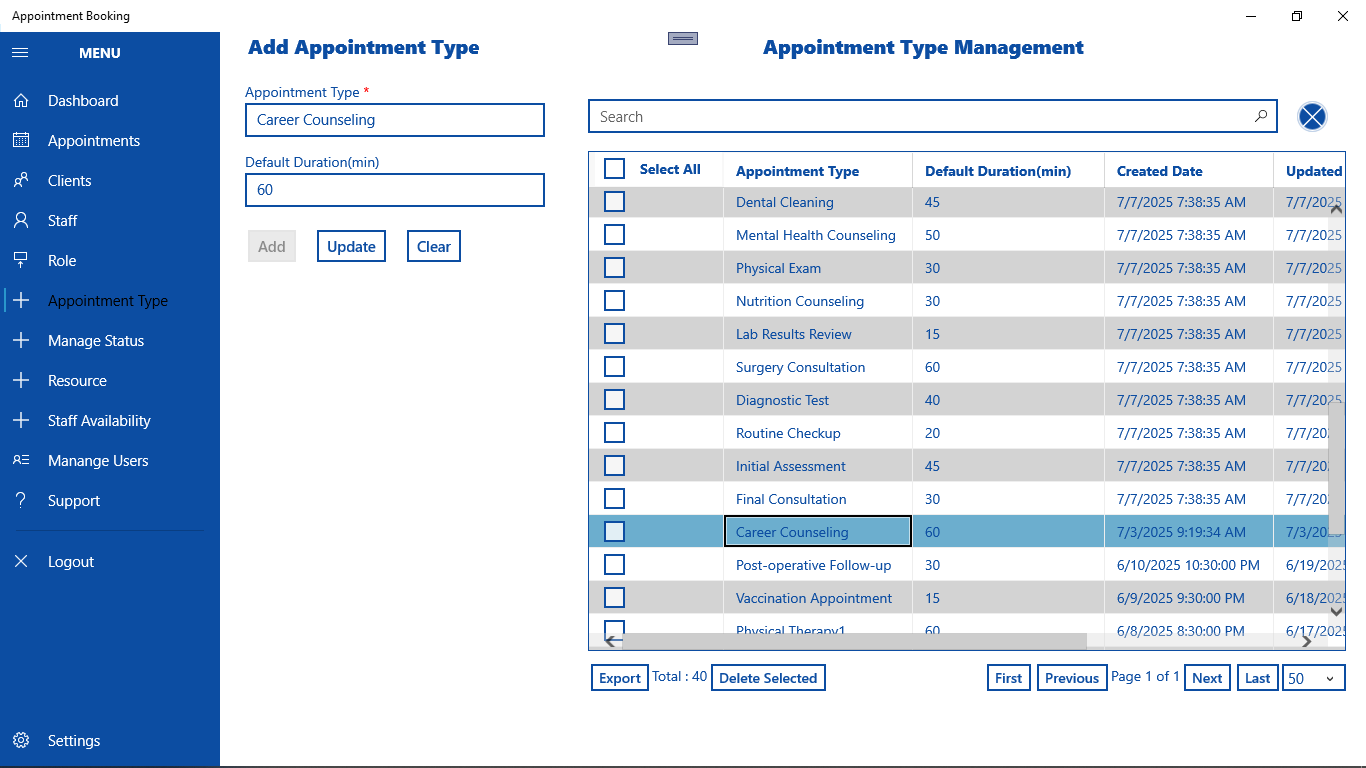The image size is (1366, 768).
Task: Click the grid's vertical scroll-down arrow
Action: (x=1336, y=611)
